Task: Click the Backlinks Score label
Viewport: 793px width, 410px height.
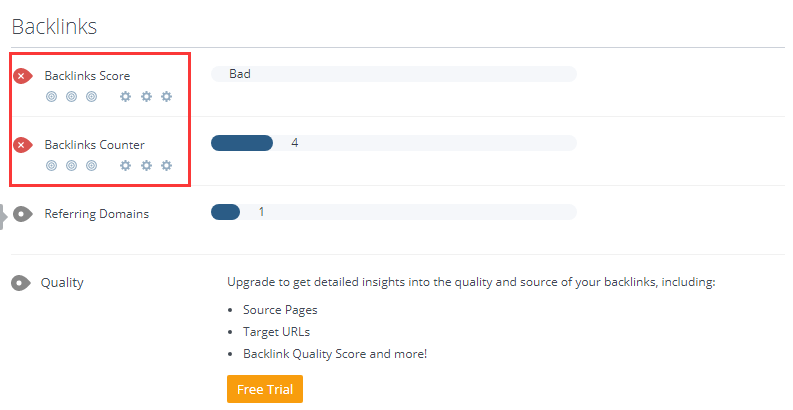Action: [87, 75]
